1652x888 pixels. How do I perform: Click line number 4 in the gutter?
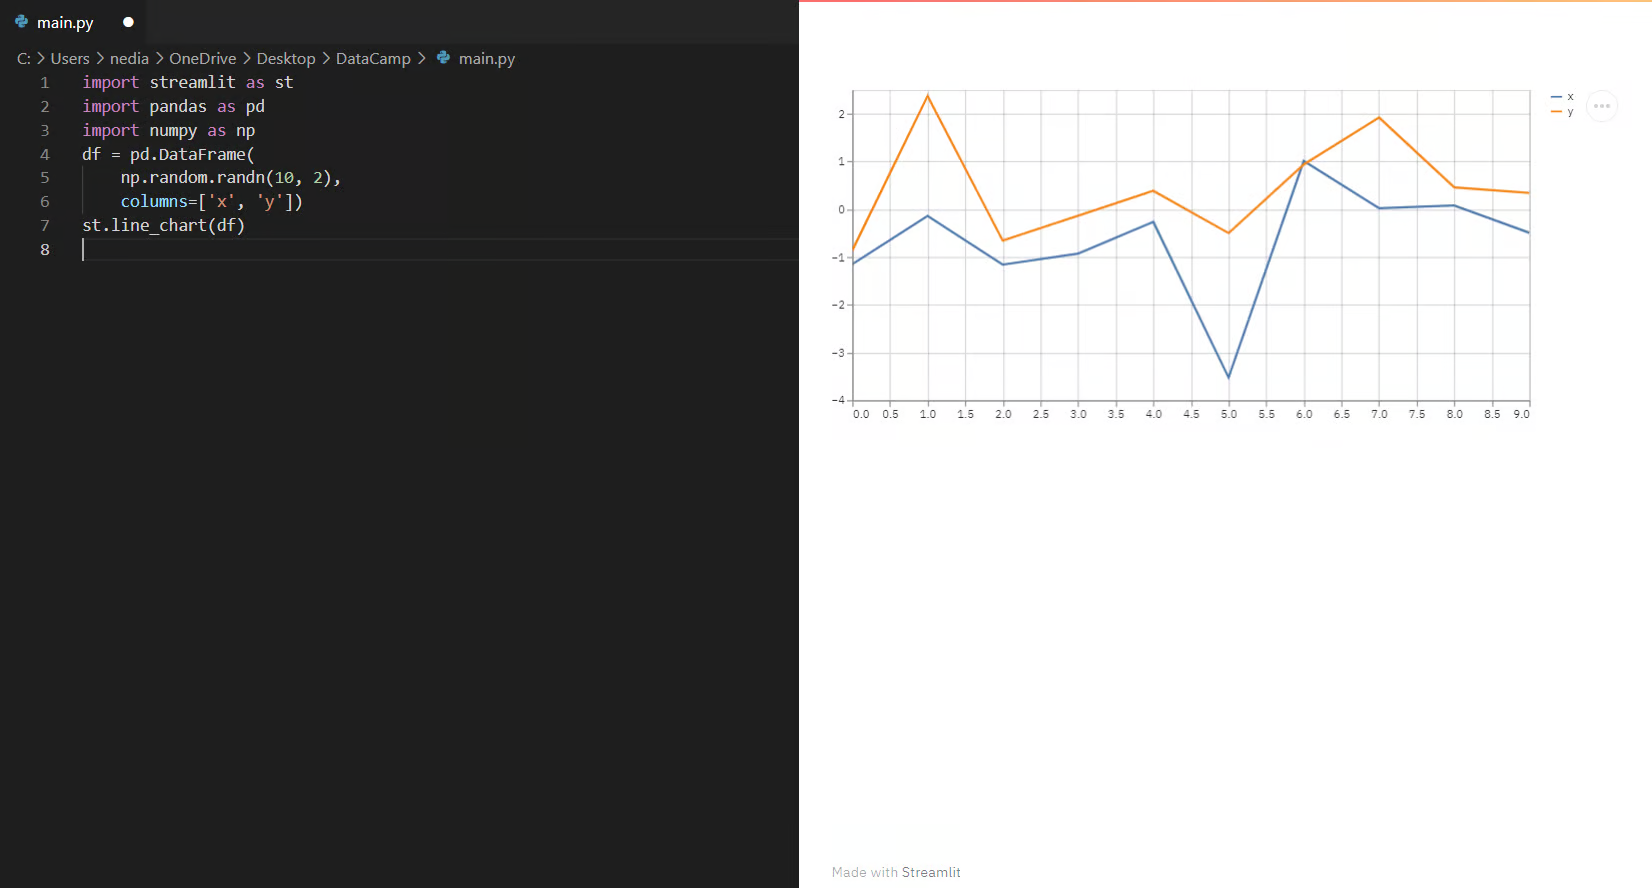pyautogui.click(x=45, y=154)
